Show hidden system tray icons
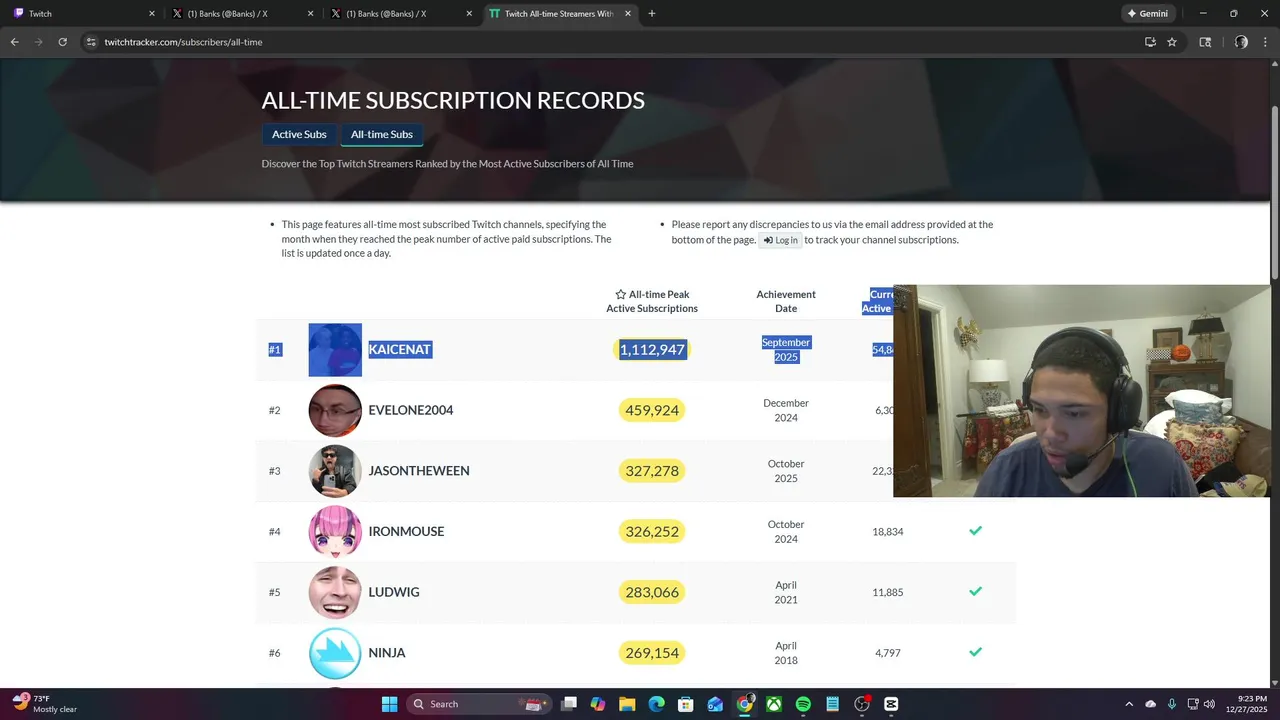Image resolution: width=1280 pixels, height=720 pixels. (x=1129, y=704)
